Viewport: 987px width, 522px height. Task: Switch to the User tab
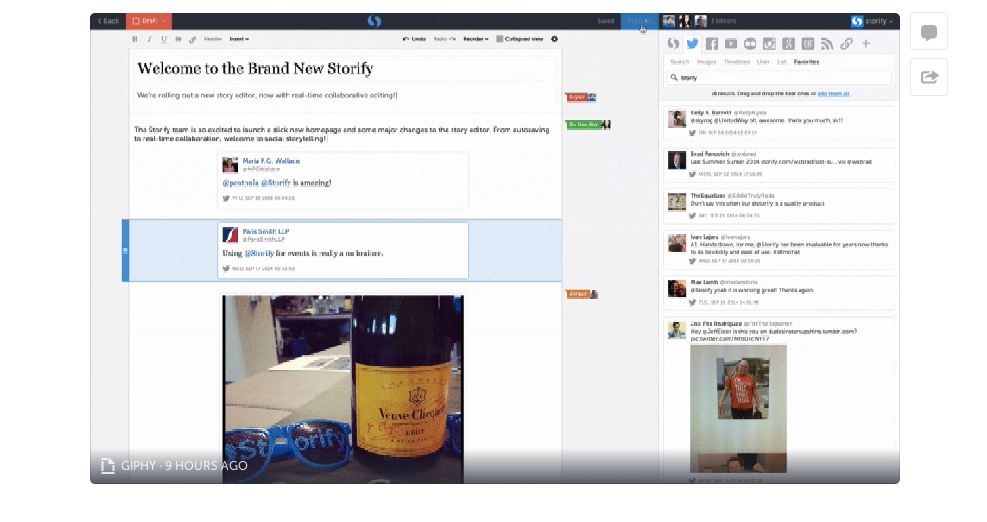[x=763, y=62]
